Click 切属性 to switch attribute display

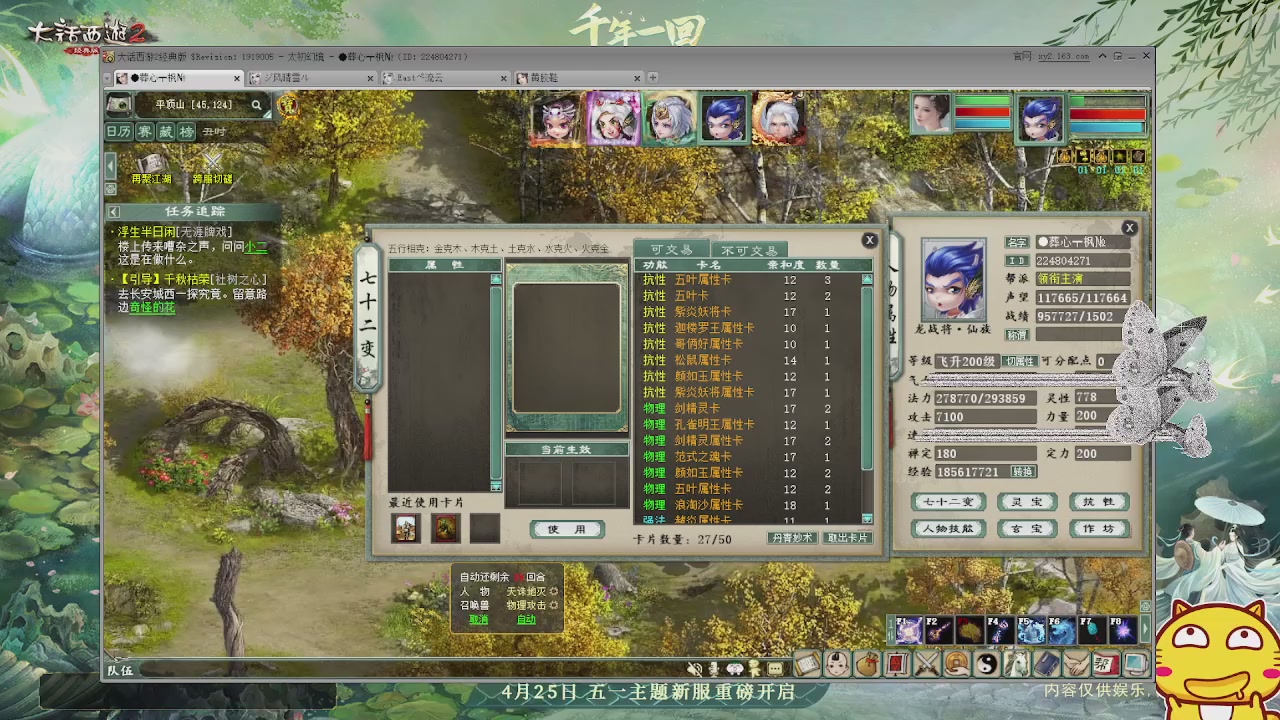[1020, 362]
